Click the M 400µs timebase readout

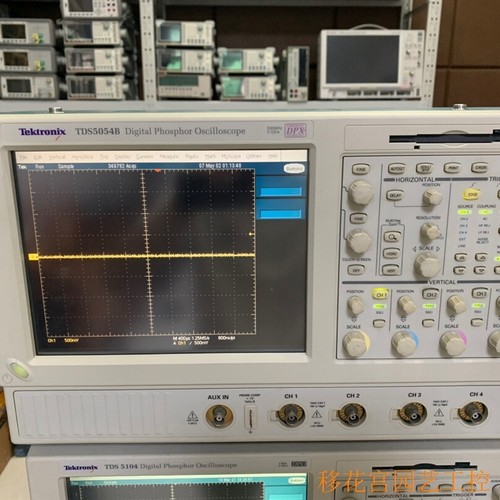click(182, 338)
